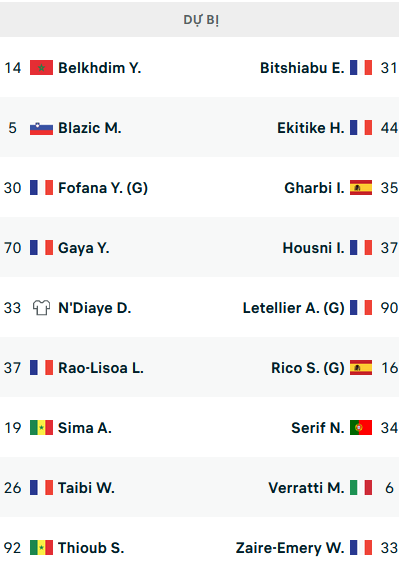Click the Senegal flag beside Thioub S.
The image size is (399, 583).
(x=41, y=548)
